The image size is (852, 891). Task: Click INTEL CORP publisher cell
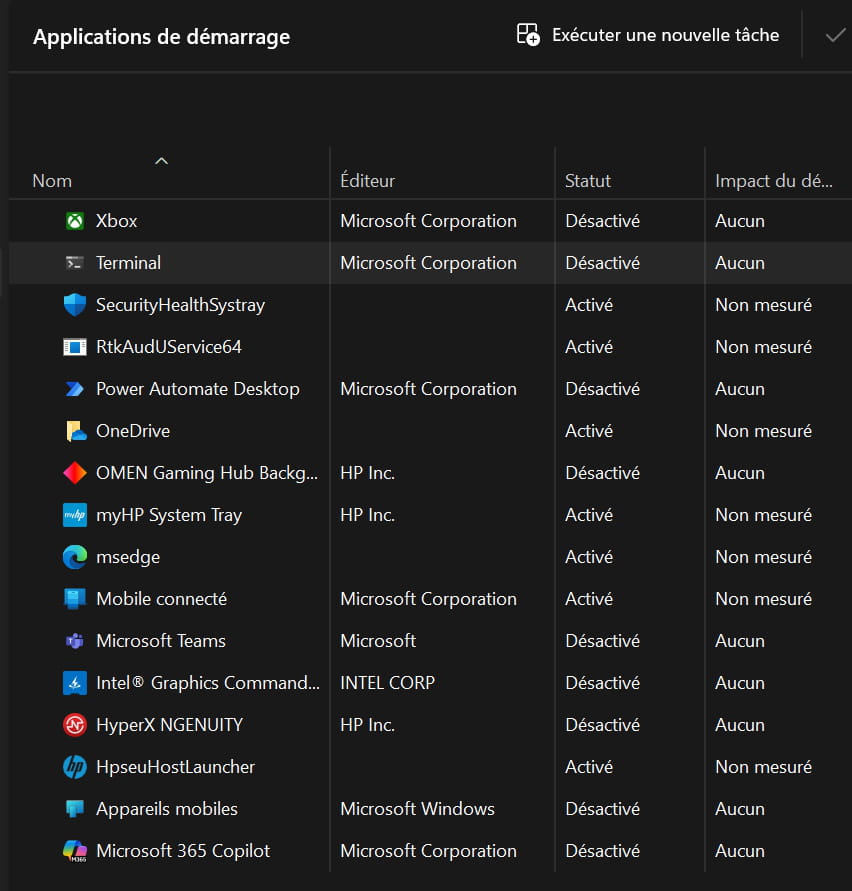coord(388,683)
